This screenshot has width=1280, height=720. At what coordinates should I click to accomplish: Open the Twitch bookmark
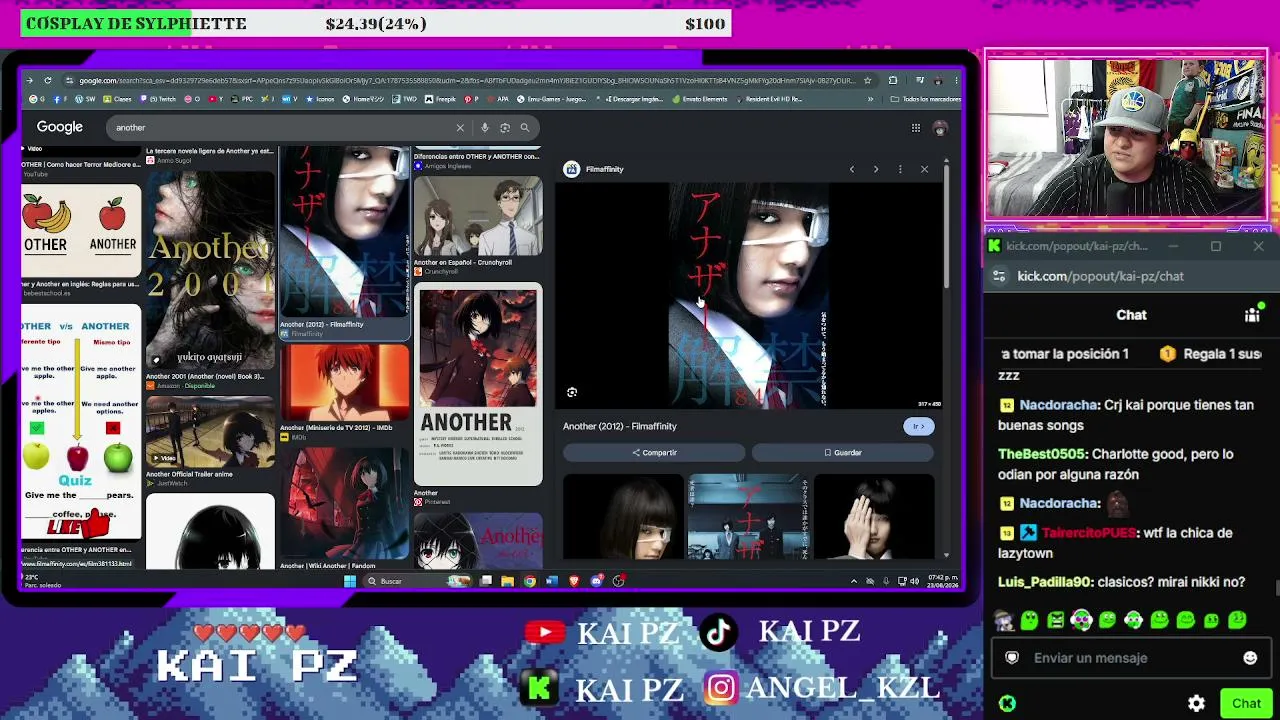[158, 99]
